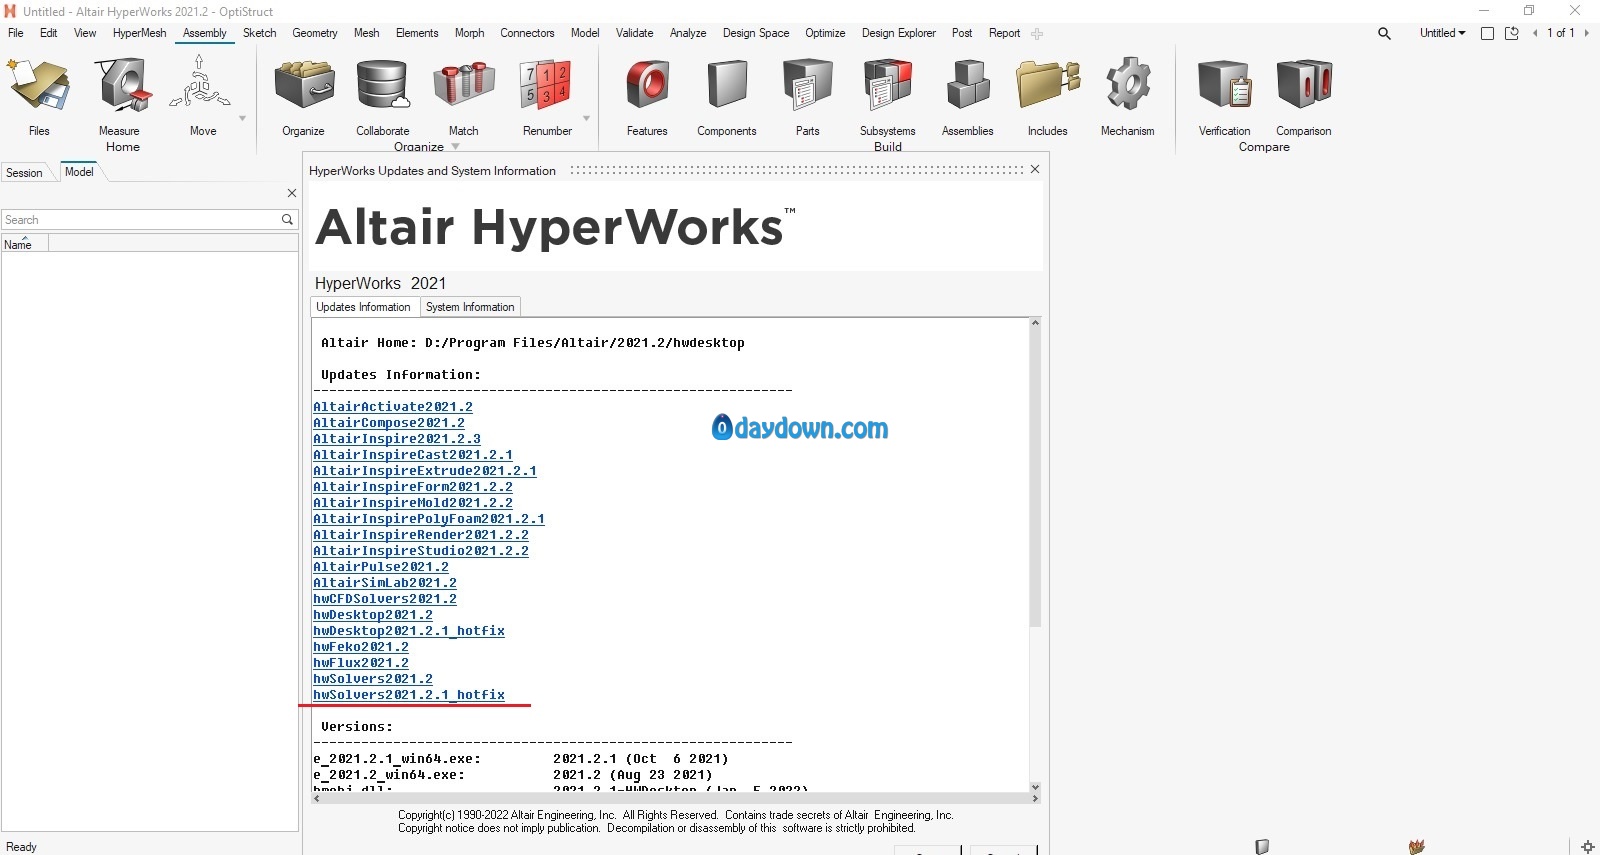Click the Includes folder icon
The width and height of the screenshot is (1600, 855).
coord(1048,85)
